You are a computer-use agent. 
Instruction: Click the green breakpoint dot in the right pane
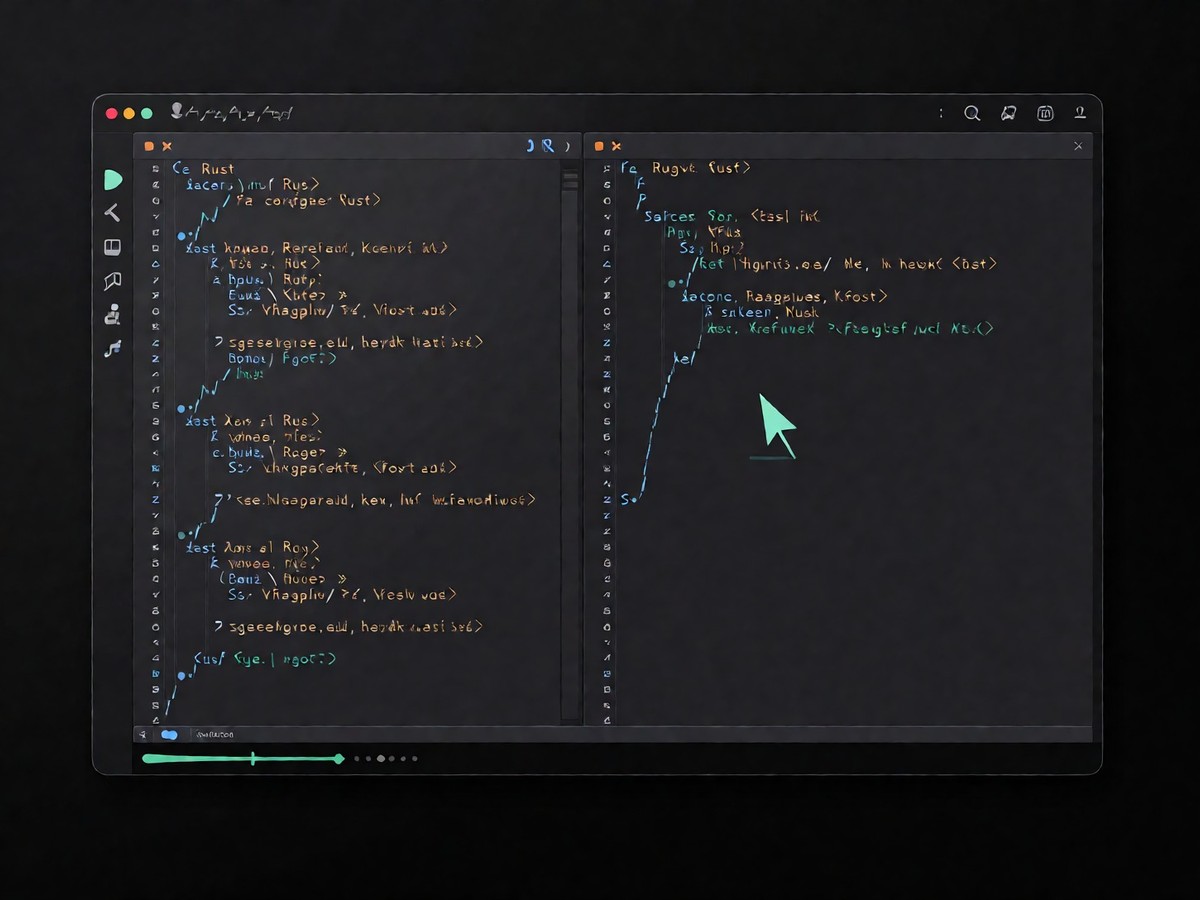[672, 284]
